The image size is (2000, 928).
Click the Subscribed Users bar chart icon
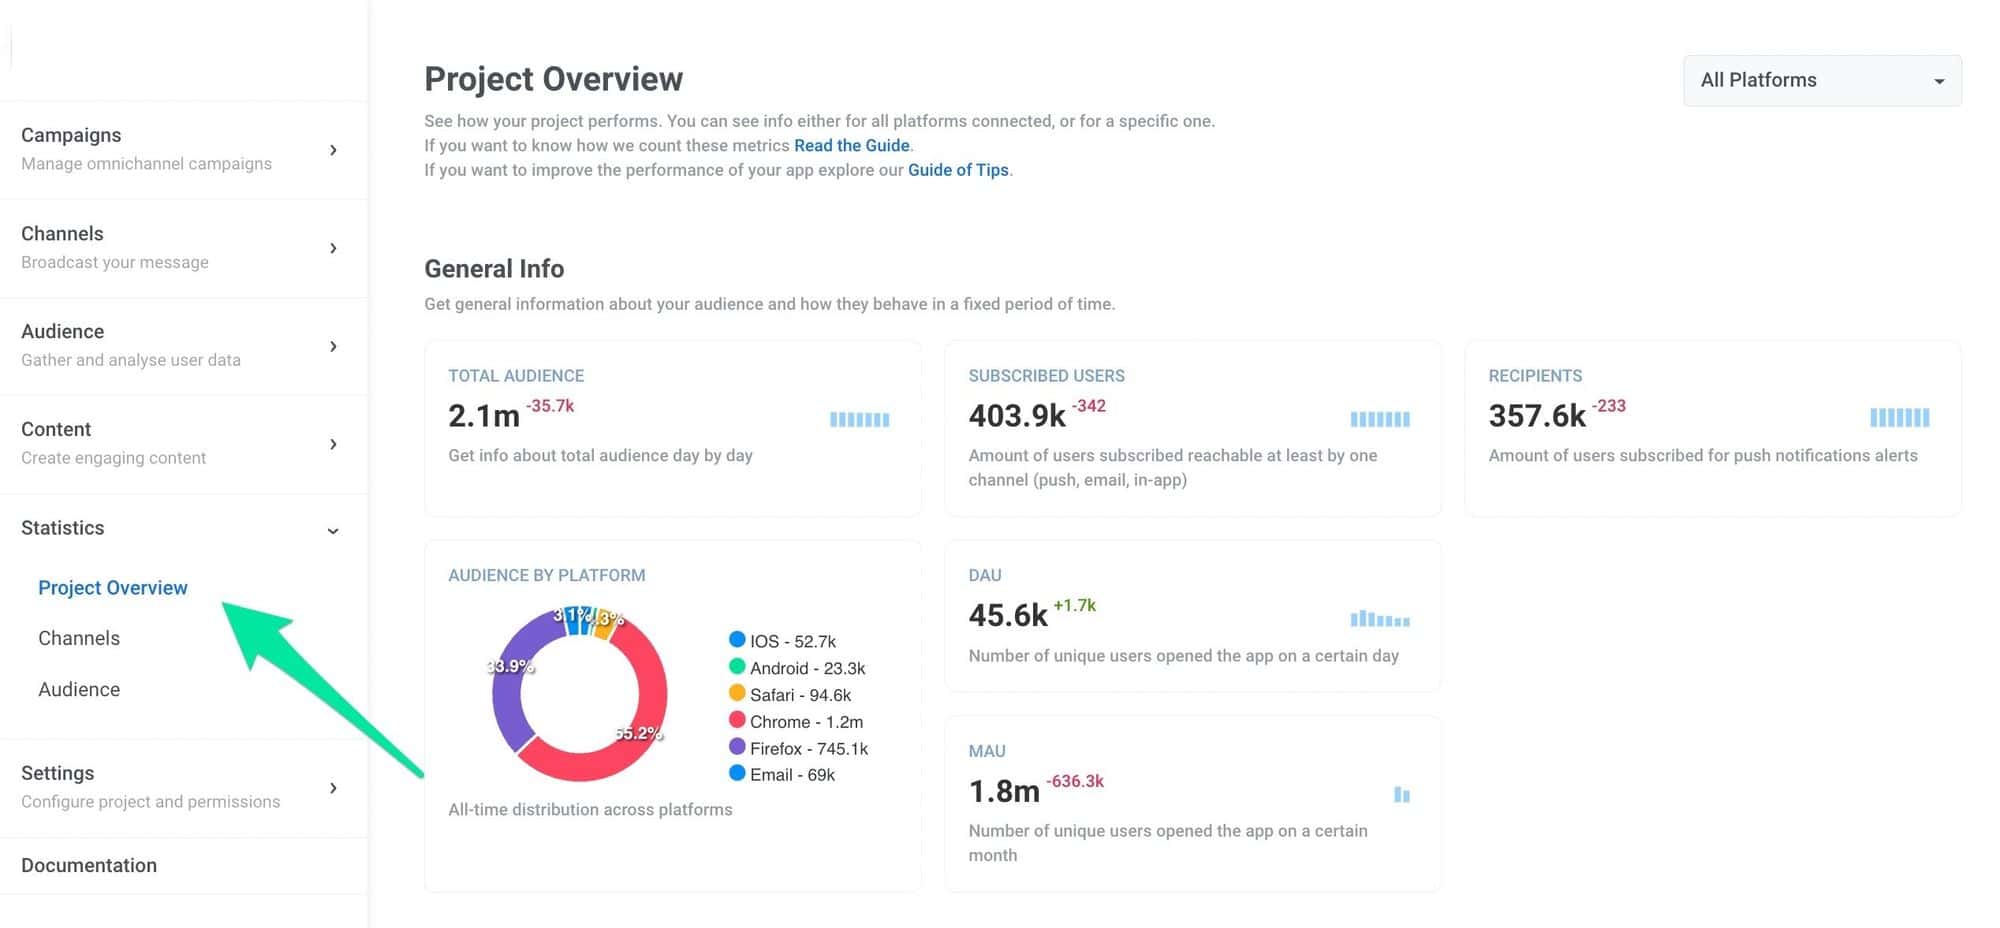(1380, 419)
